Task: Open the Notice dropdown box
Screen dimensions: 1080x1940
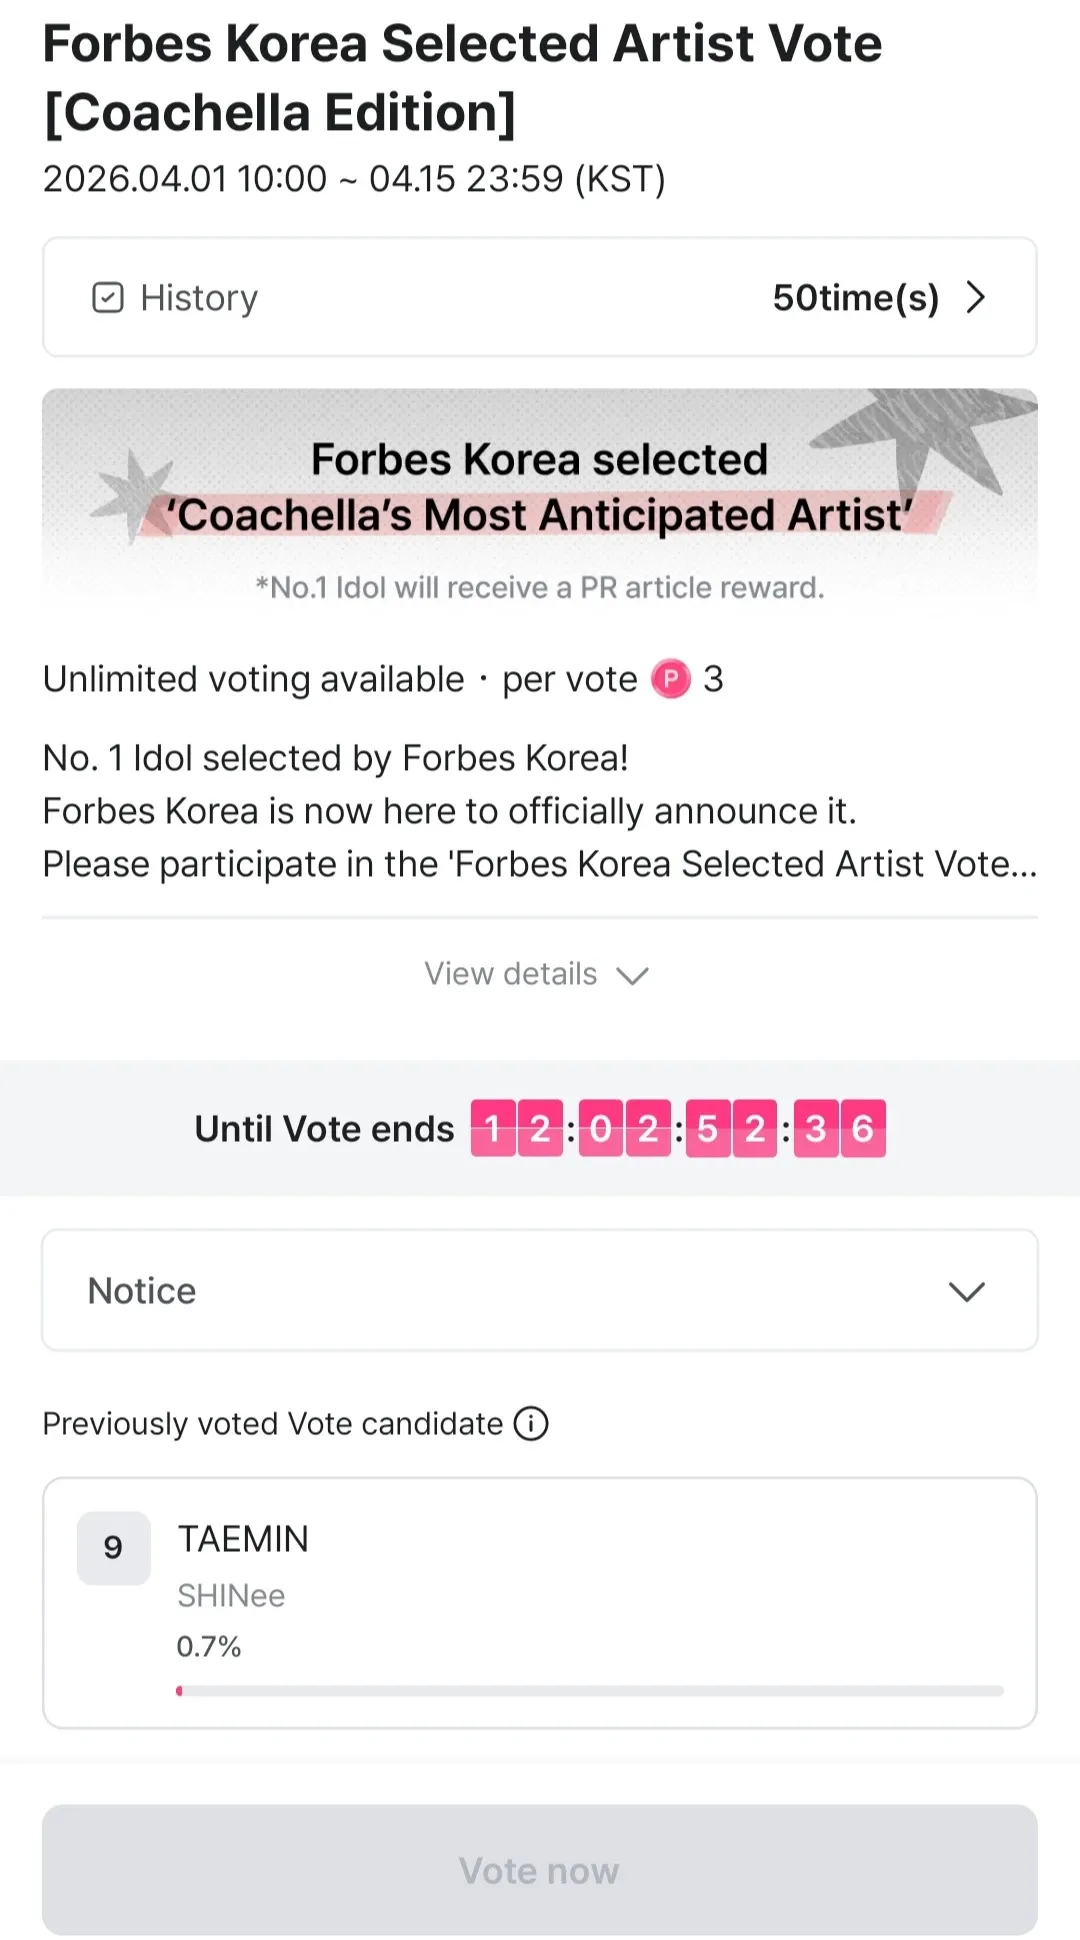Action: coord(540,1291)
